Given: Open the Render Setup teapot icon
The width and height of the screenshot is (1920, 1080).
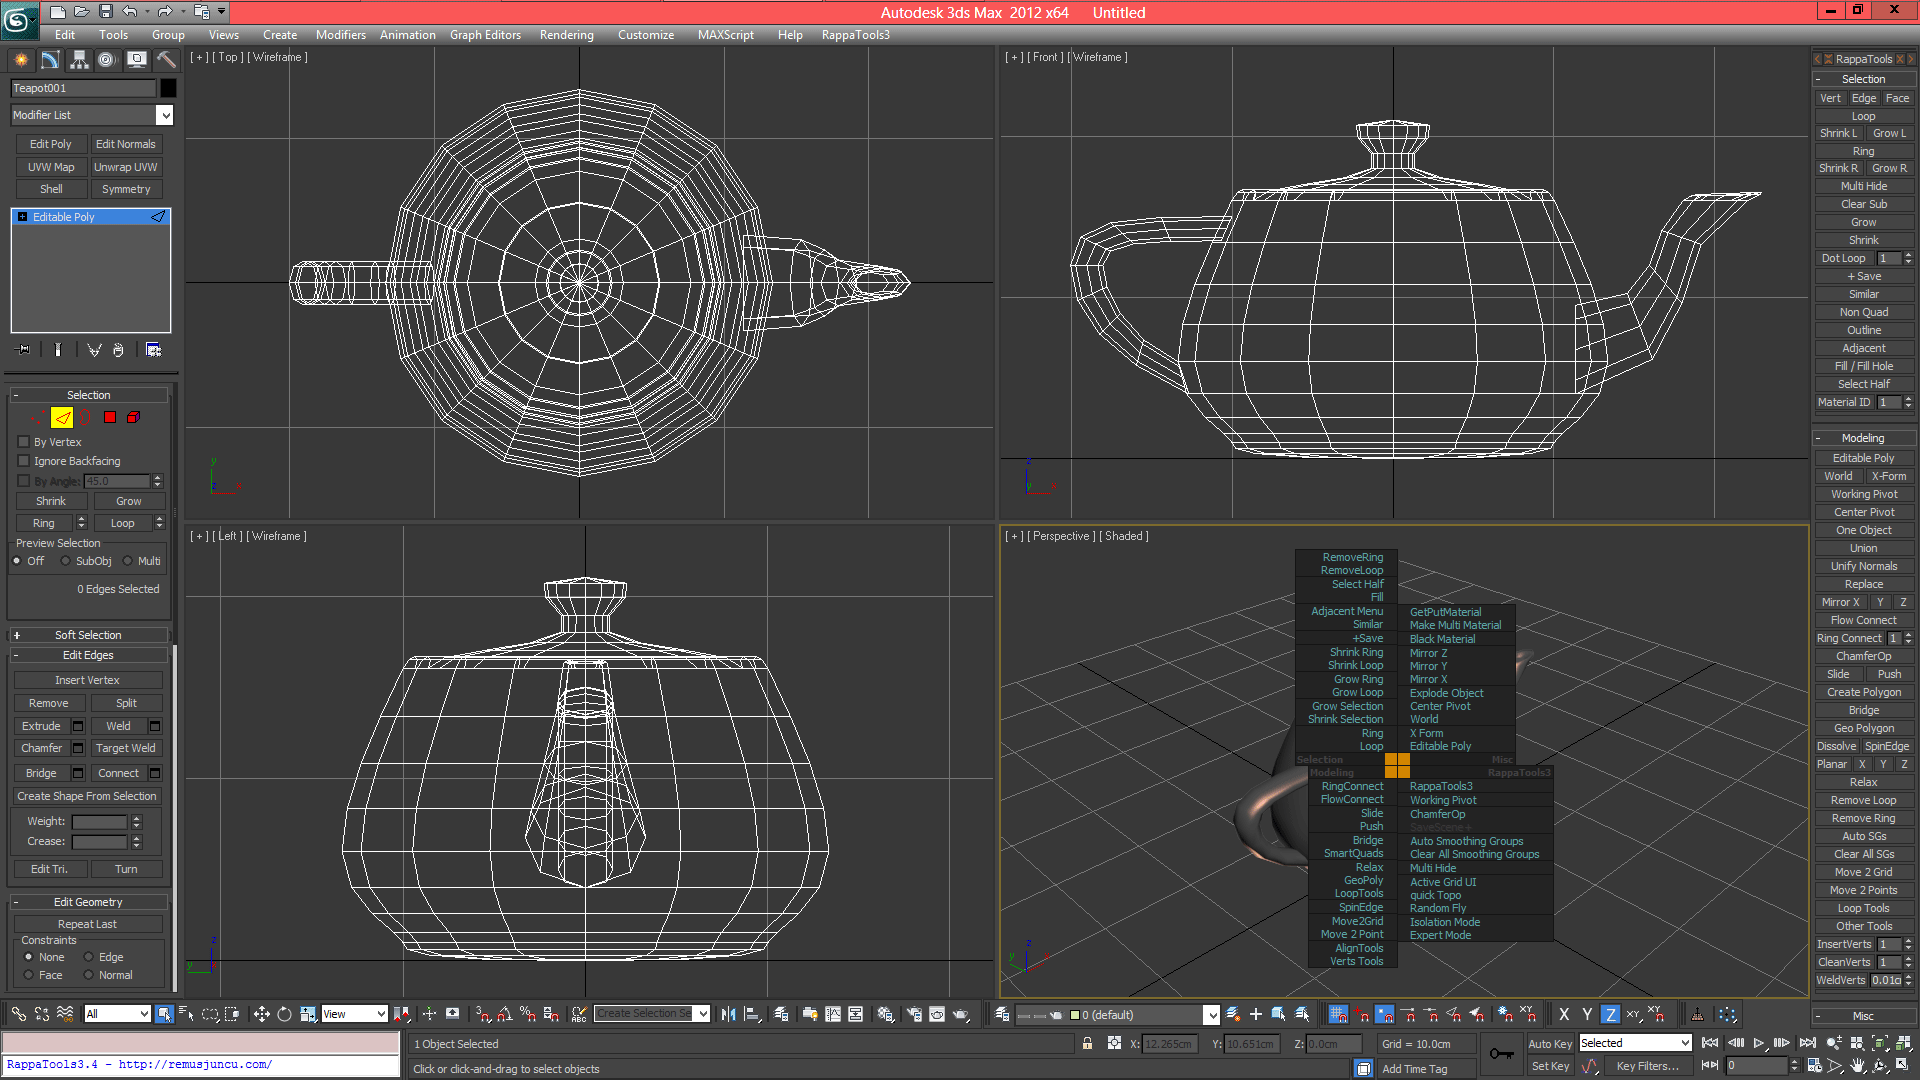Looking at the screenshot, I should point(915,1014).
